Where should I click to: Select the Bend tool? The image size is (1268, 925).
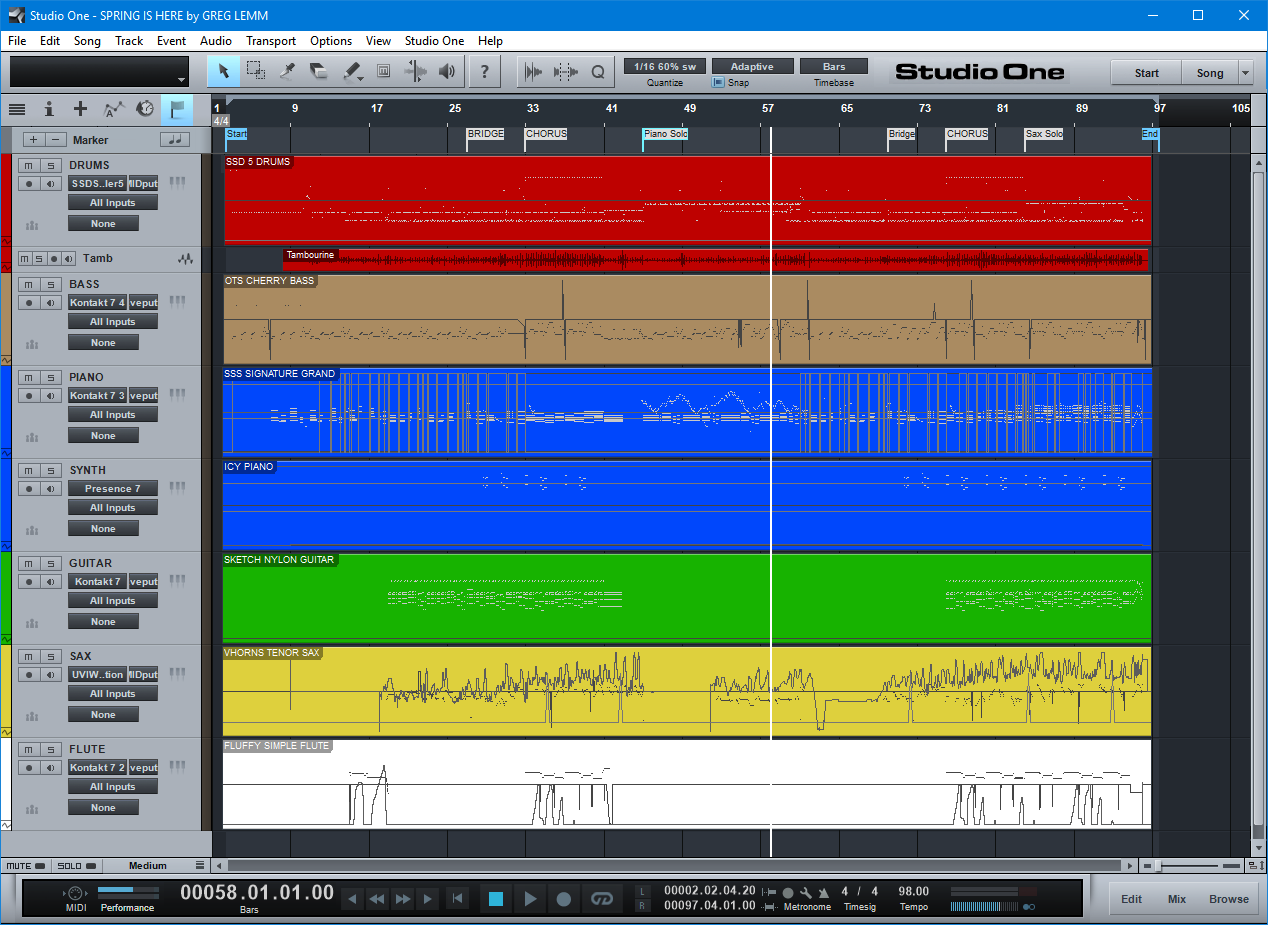coord(415,71)
